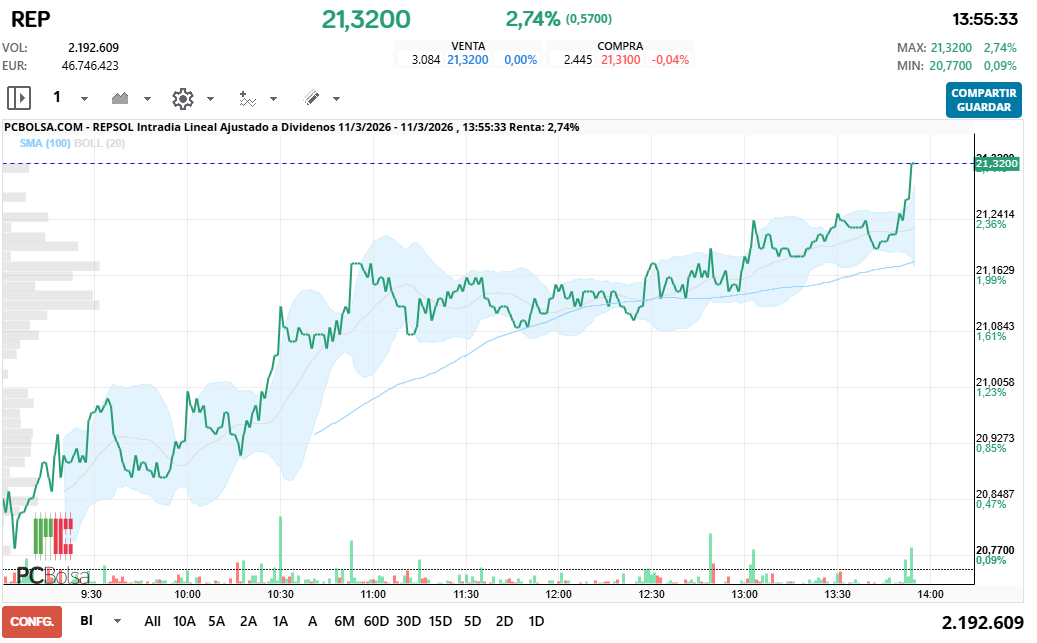Click the chart settings gear icon
Viewport: 1037px width, 643px height.
[182, 97]
